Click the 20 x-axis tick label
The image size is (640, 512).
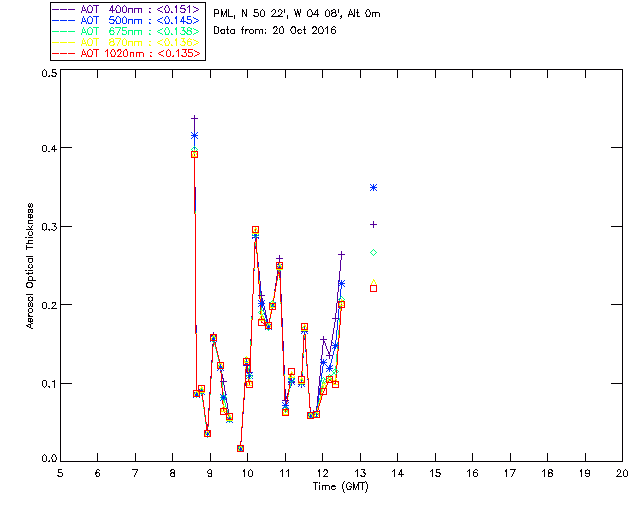[x=622, y=473]
